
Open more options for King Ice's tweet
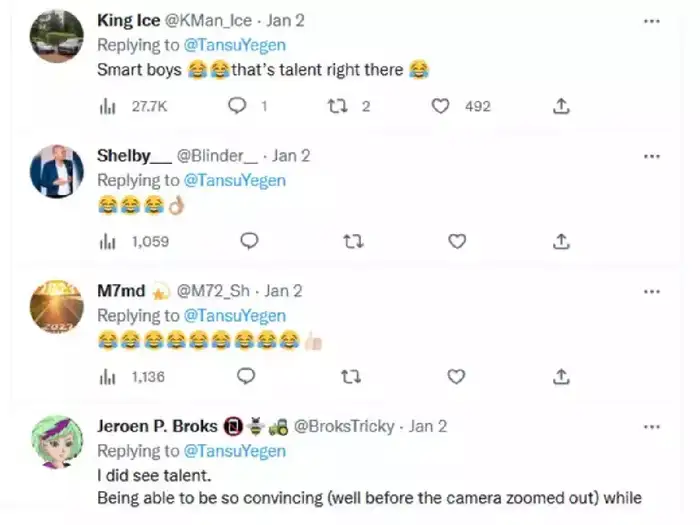click(652, 21)
